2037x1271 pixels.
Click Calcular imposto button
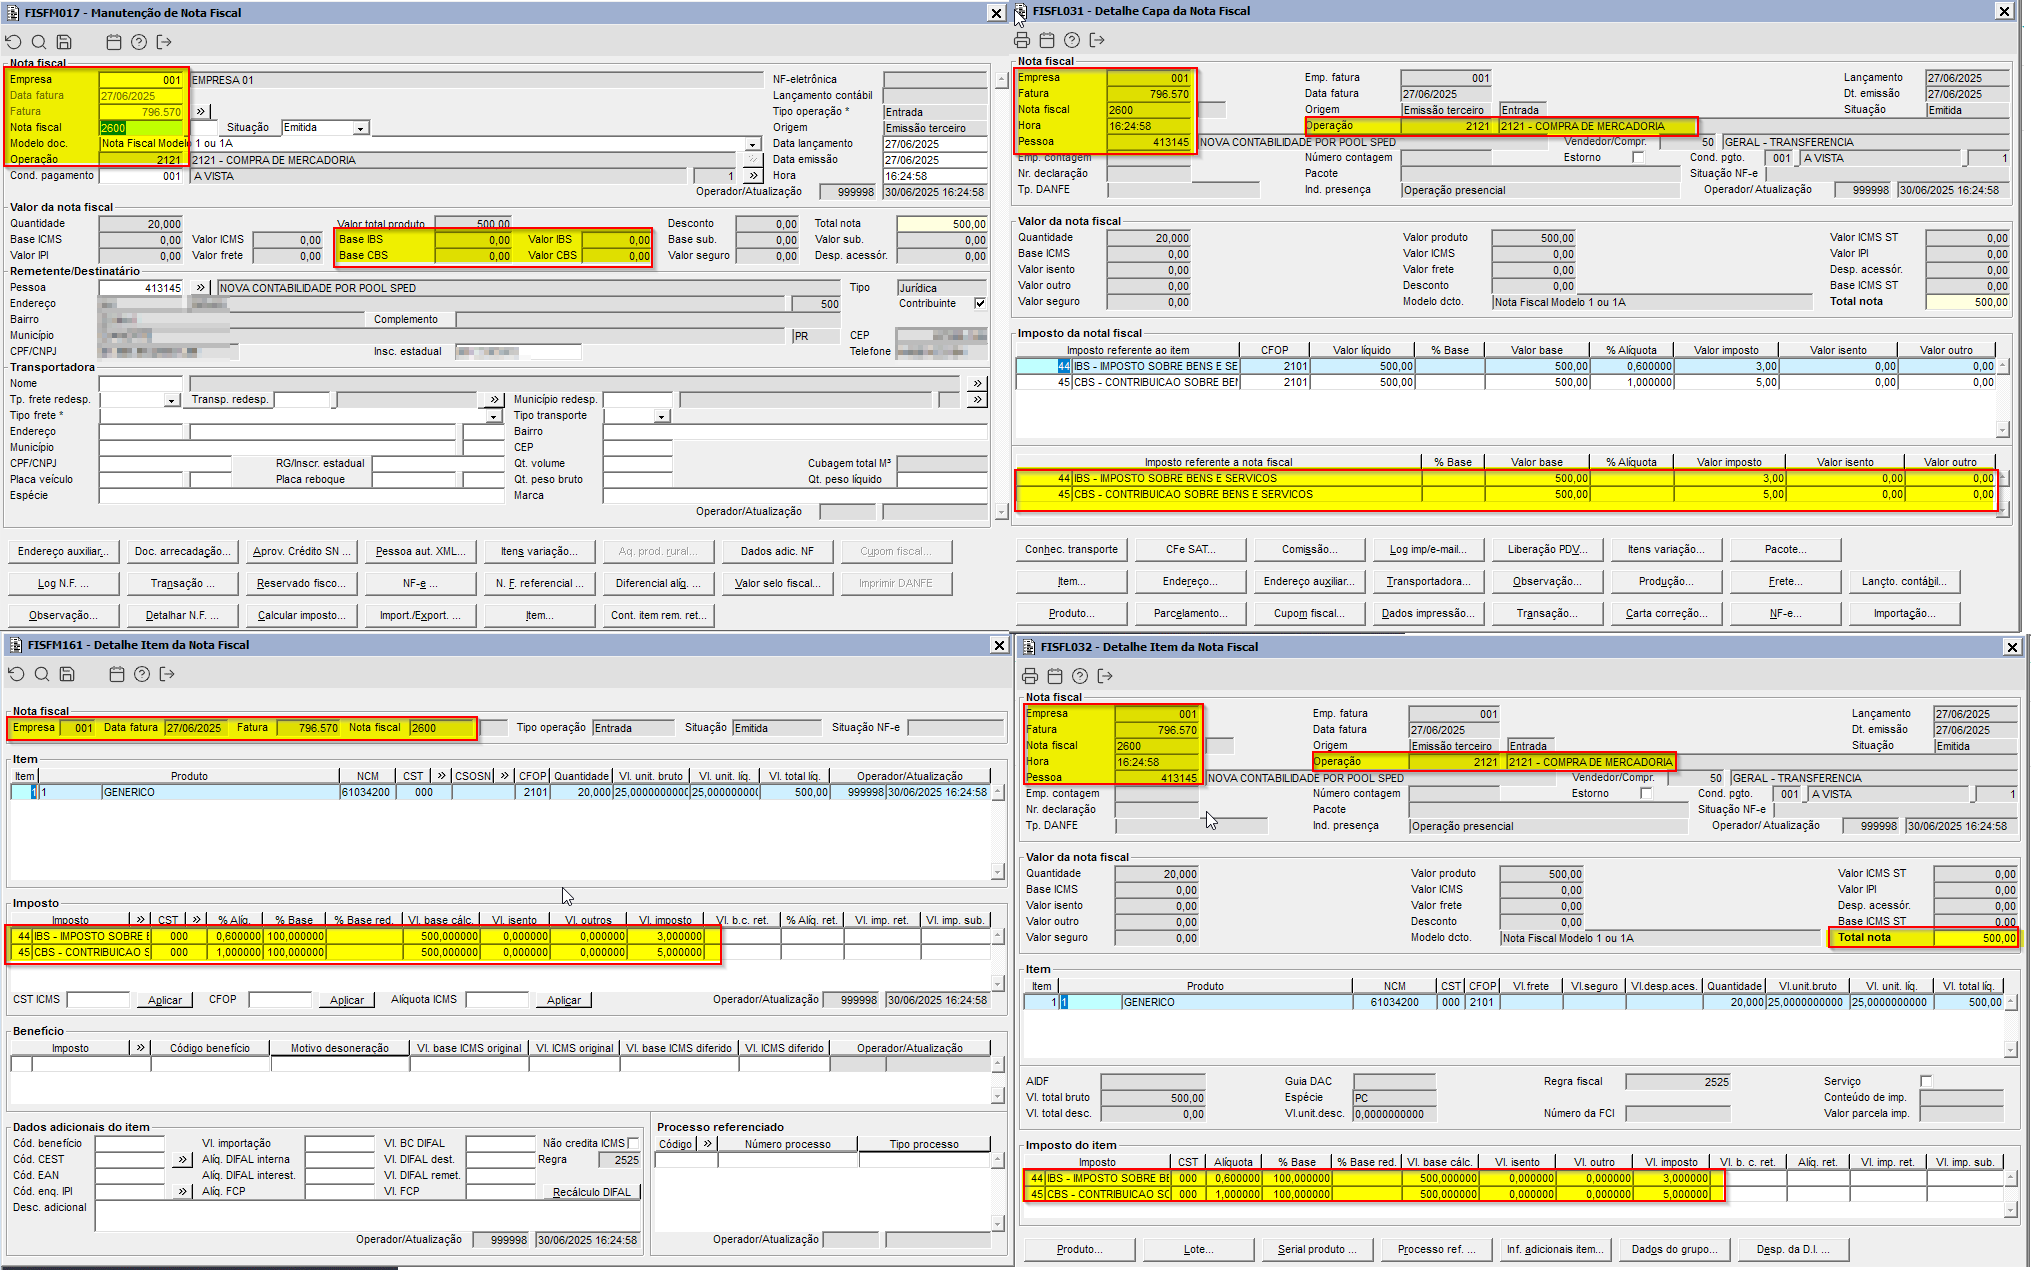(x=301, y=615)
